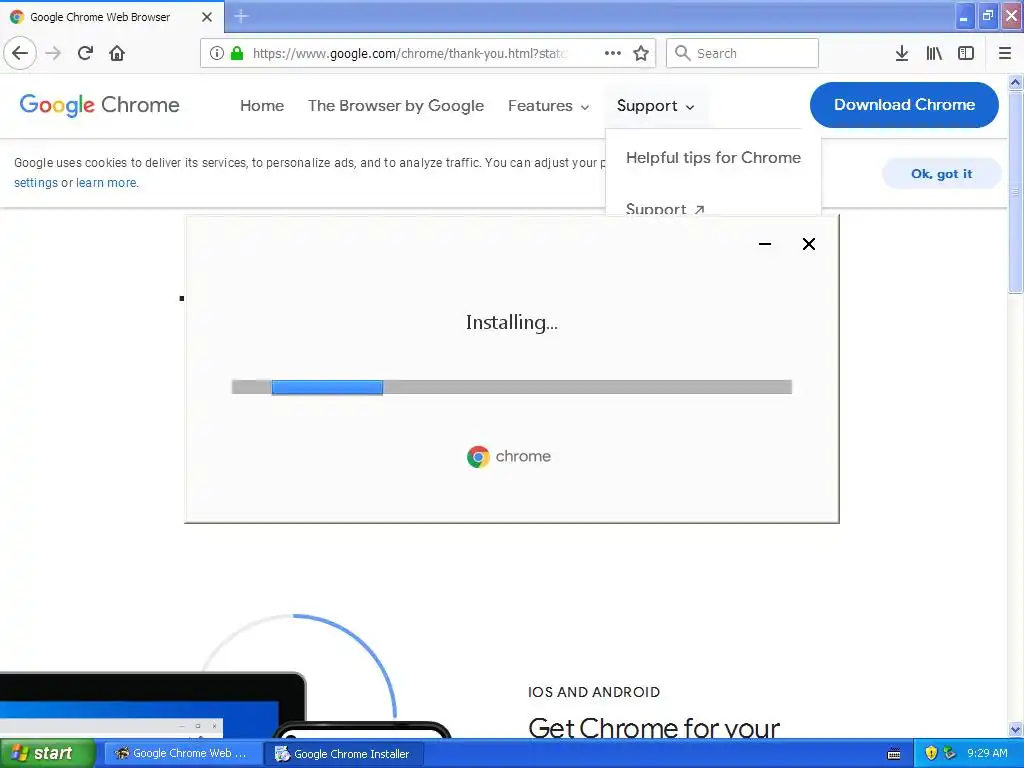Close the Chrome installer dialog
1024x768 pixels.
pyautogui.click(x=808, y=244)
